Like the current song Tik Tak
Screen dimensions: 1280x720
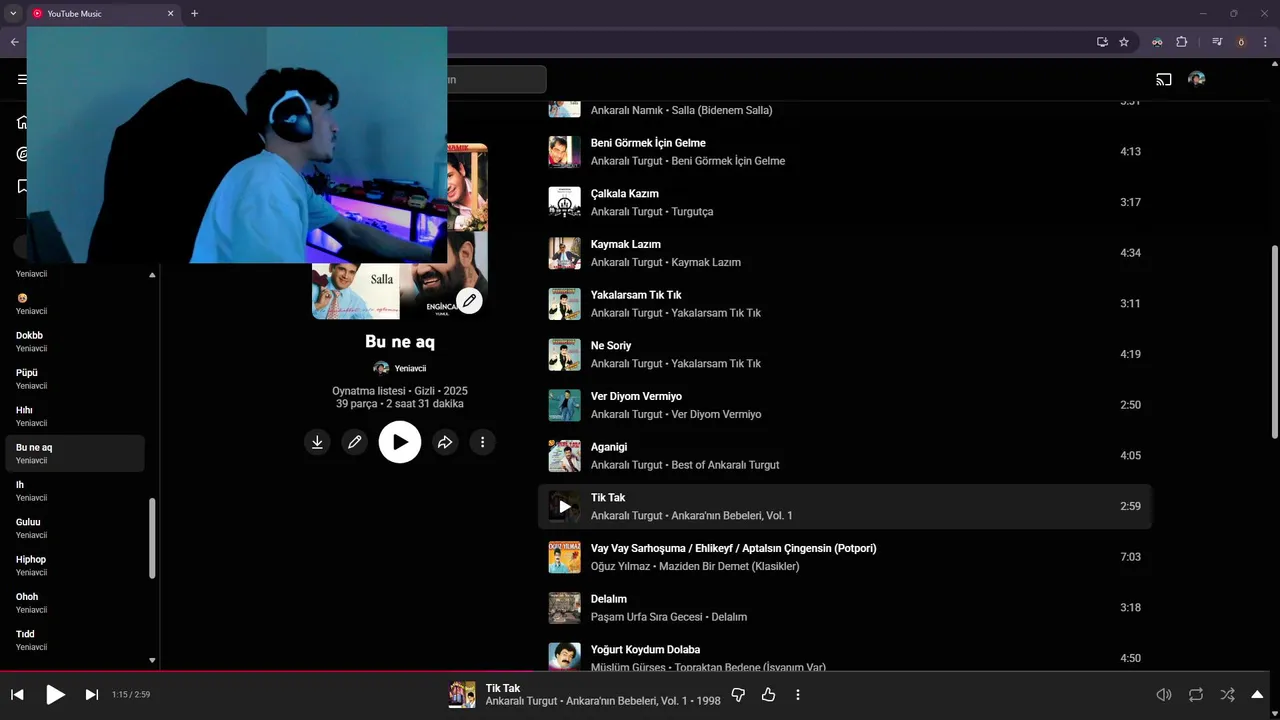click(x=768, y=694)
